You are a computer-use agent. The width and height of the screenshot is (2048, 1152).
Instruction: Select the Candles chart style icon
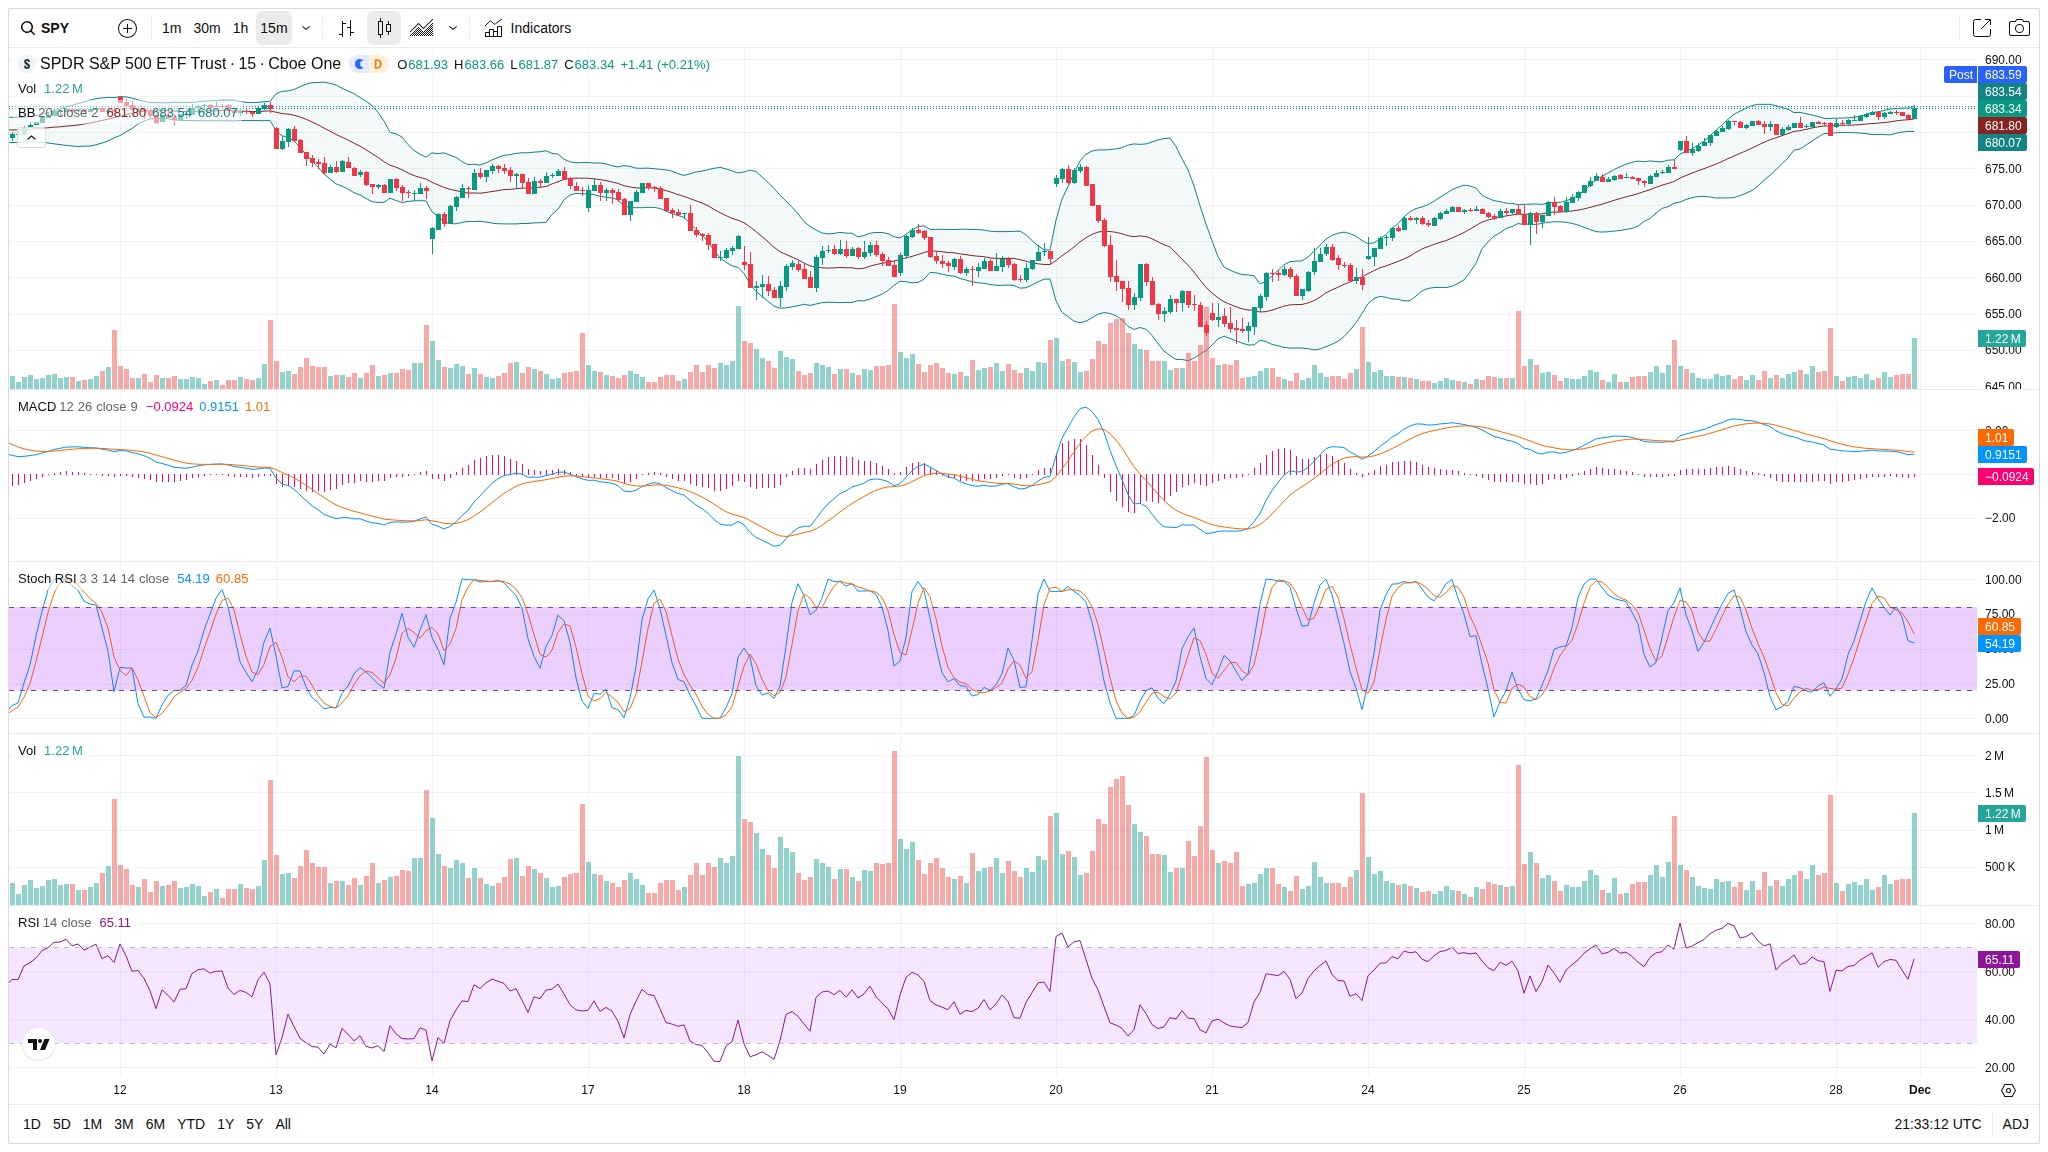(x=384, y=28)
